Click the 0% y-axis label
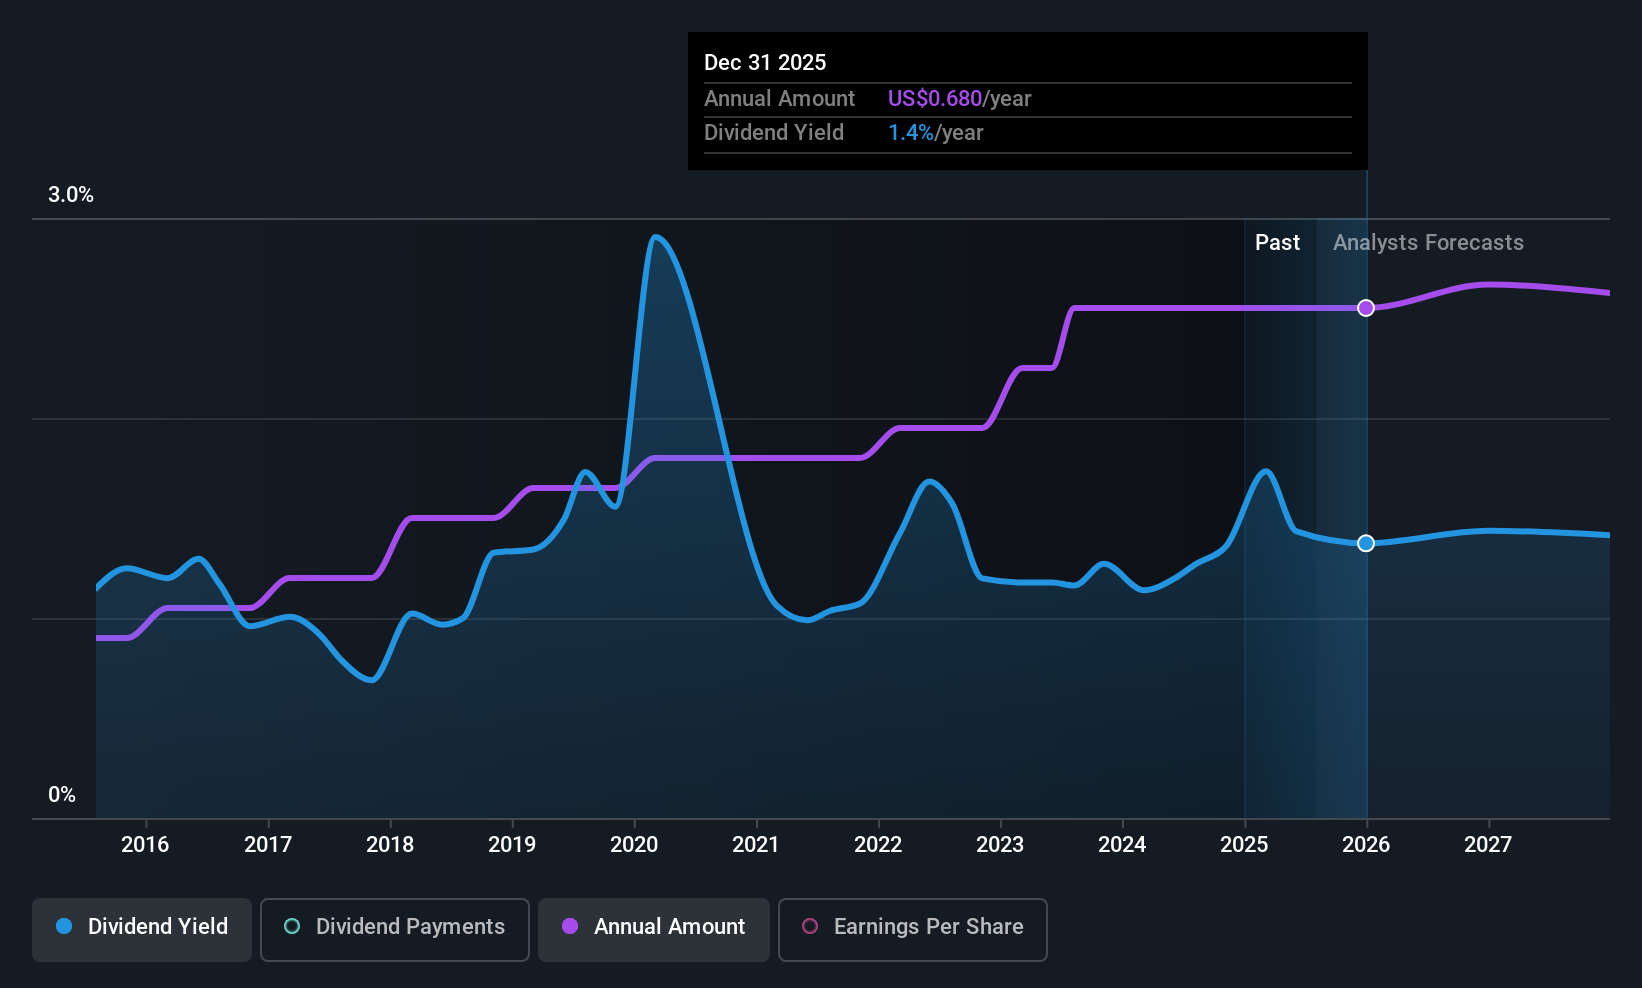Screen dimensions: 1642x988 coord(62,795)
